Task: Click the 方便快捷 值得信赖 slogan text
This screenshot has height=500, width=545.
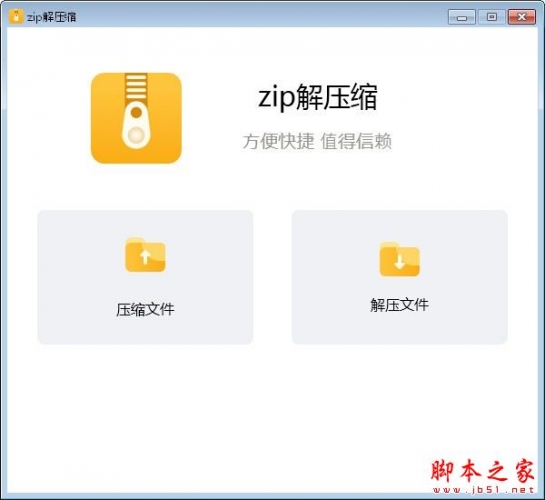Action: (x=317, y=141)
